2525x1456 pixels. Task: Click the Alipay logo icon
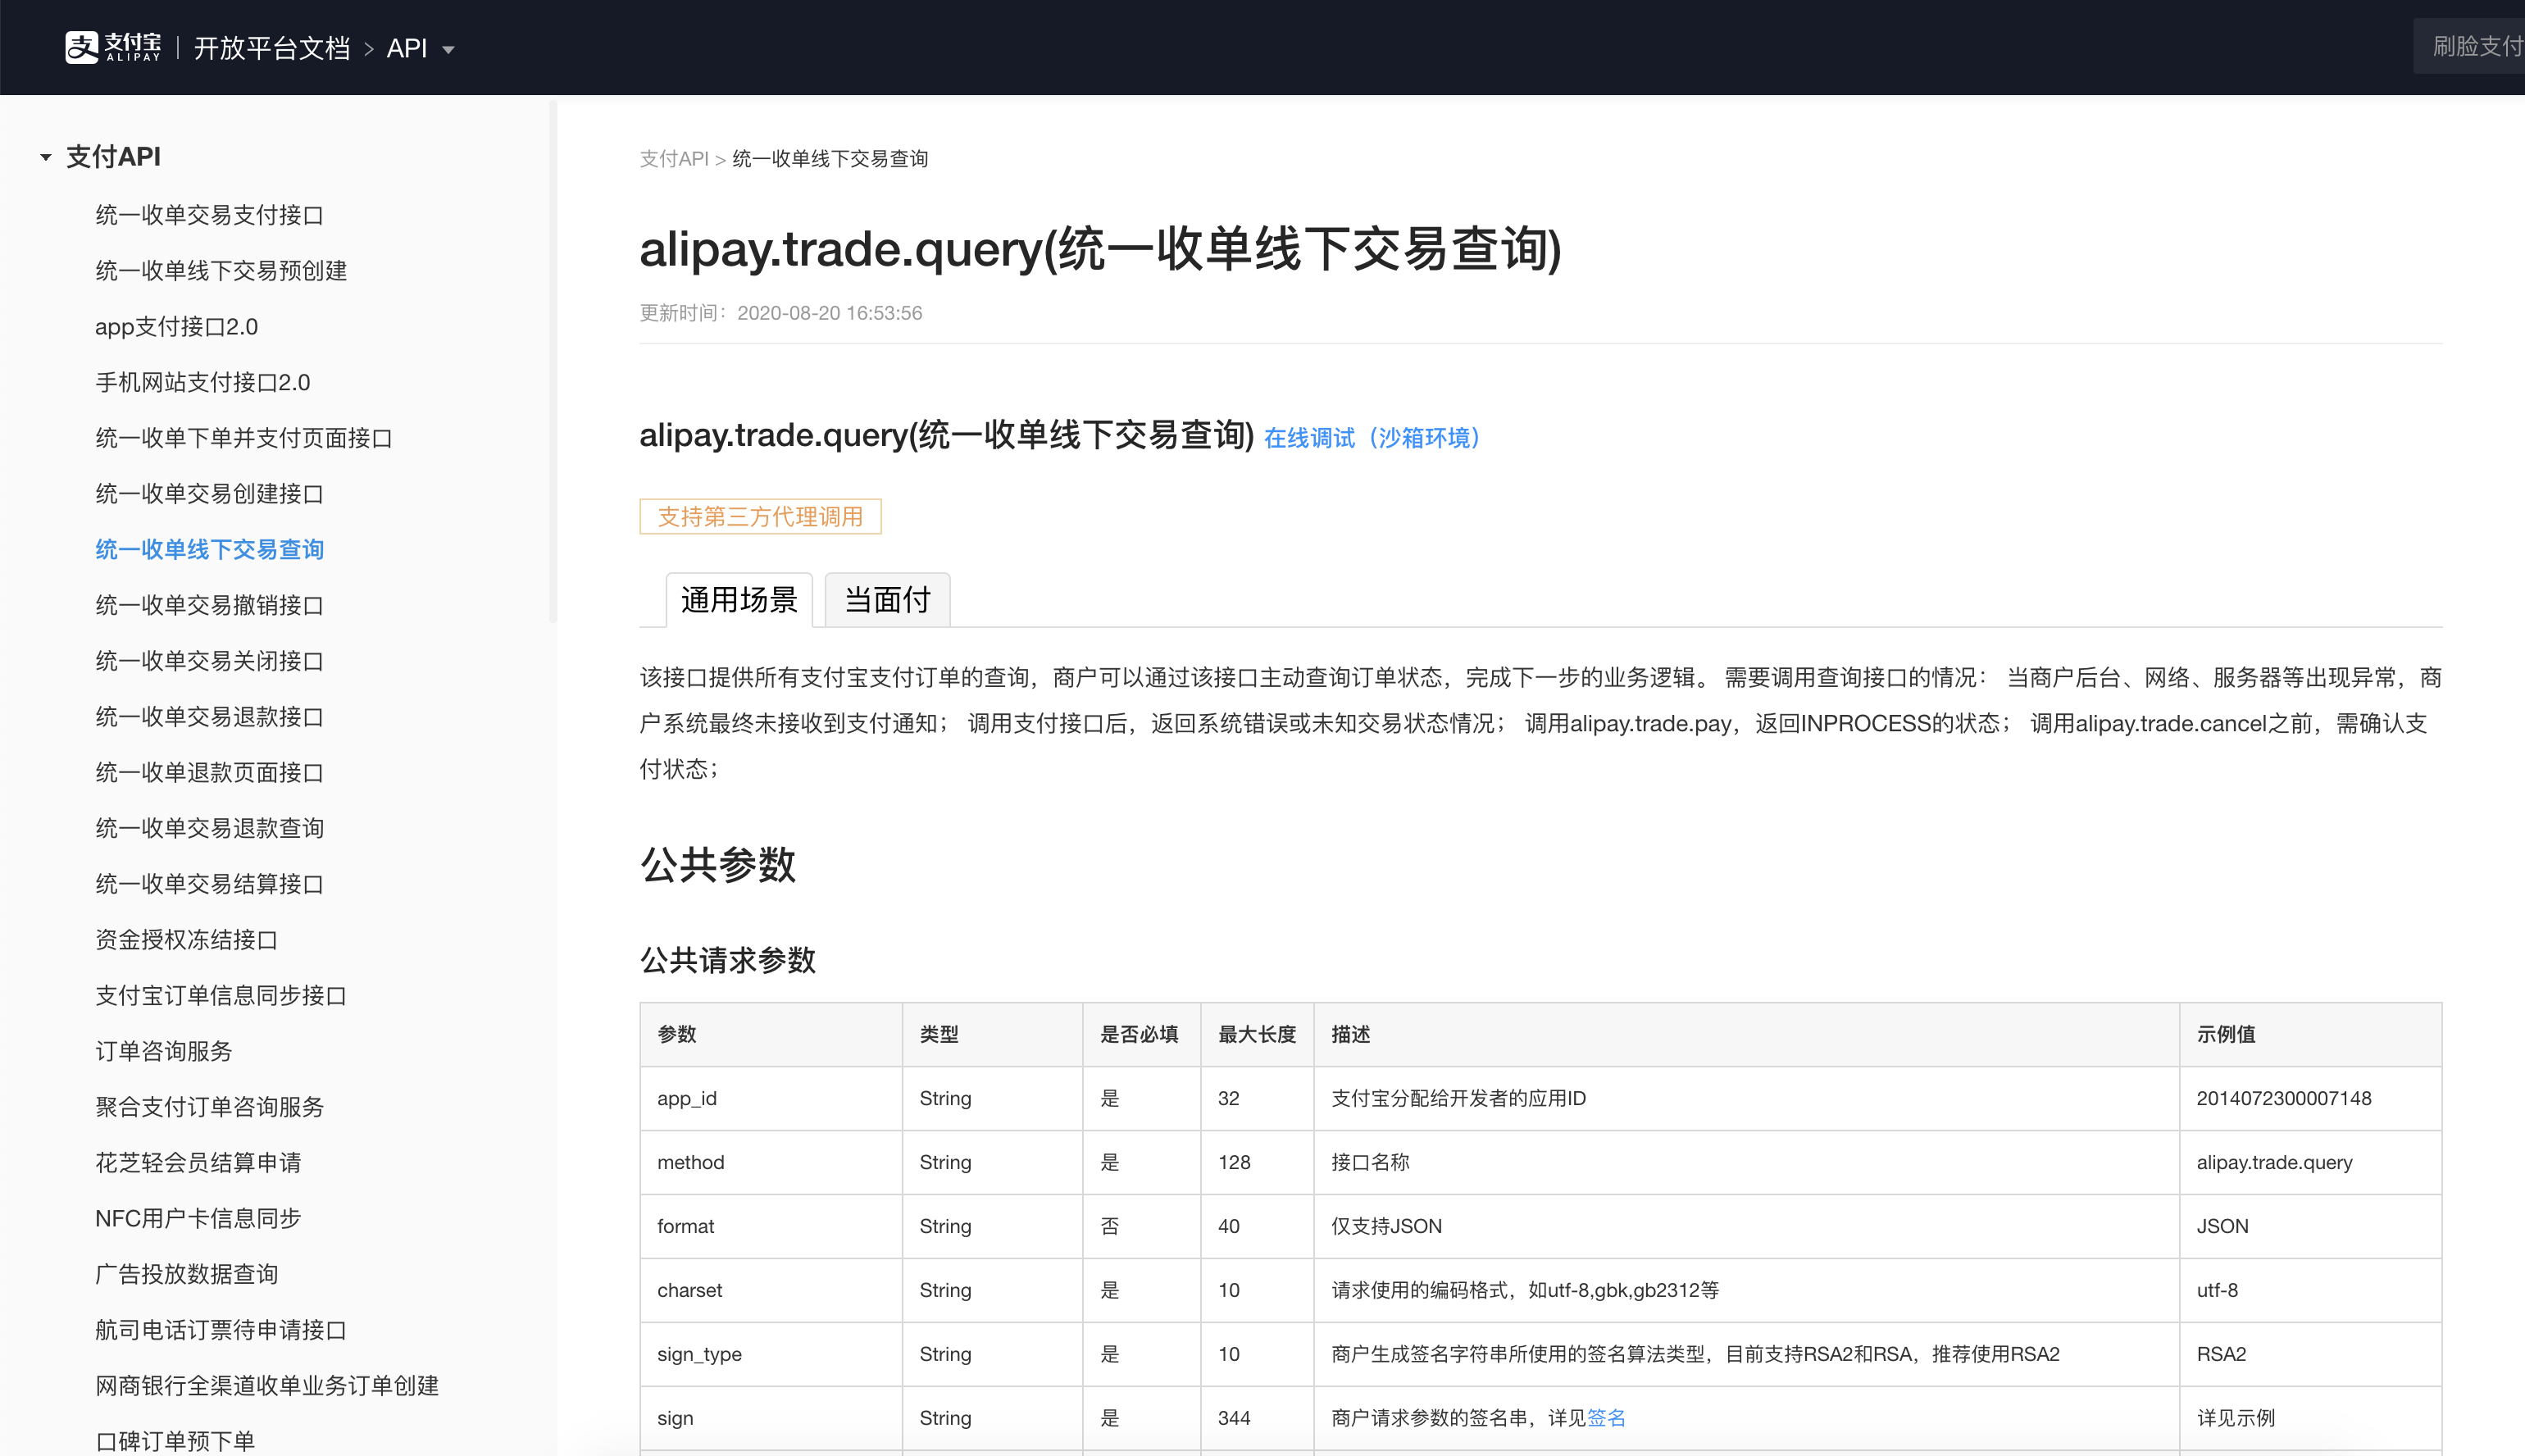[82, 47]
